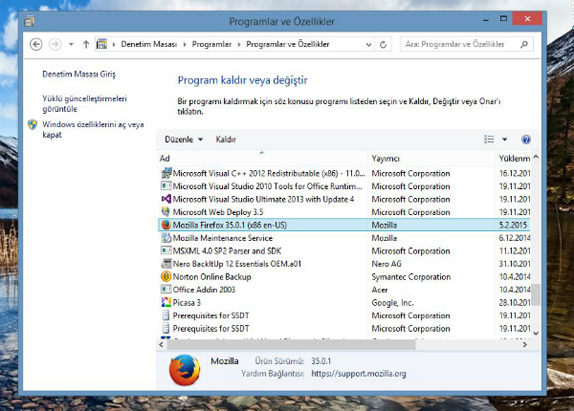Click the Forward navigation arrow
574x411 pixels.
pos(55,44)
